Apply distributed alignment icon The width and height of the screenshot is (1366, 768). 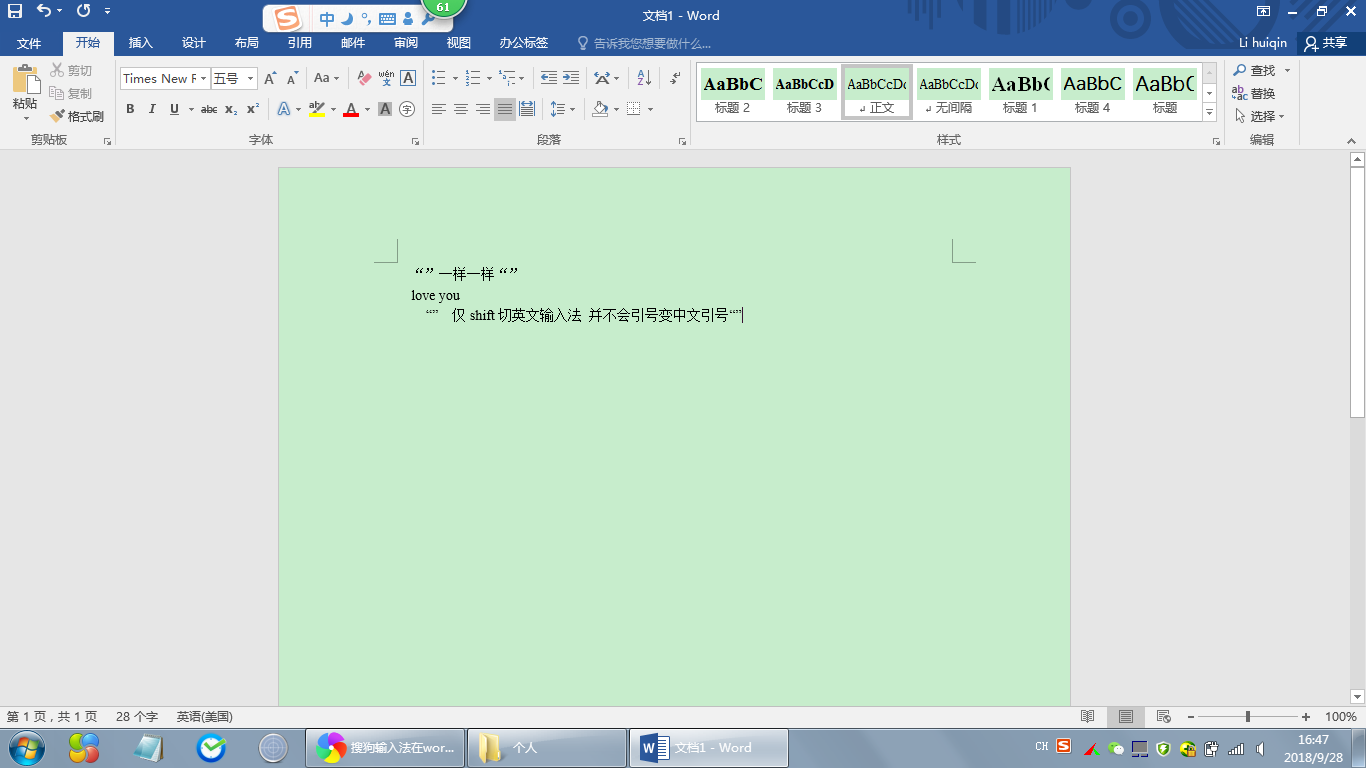tap(527, 109)
